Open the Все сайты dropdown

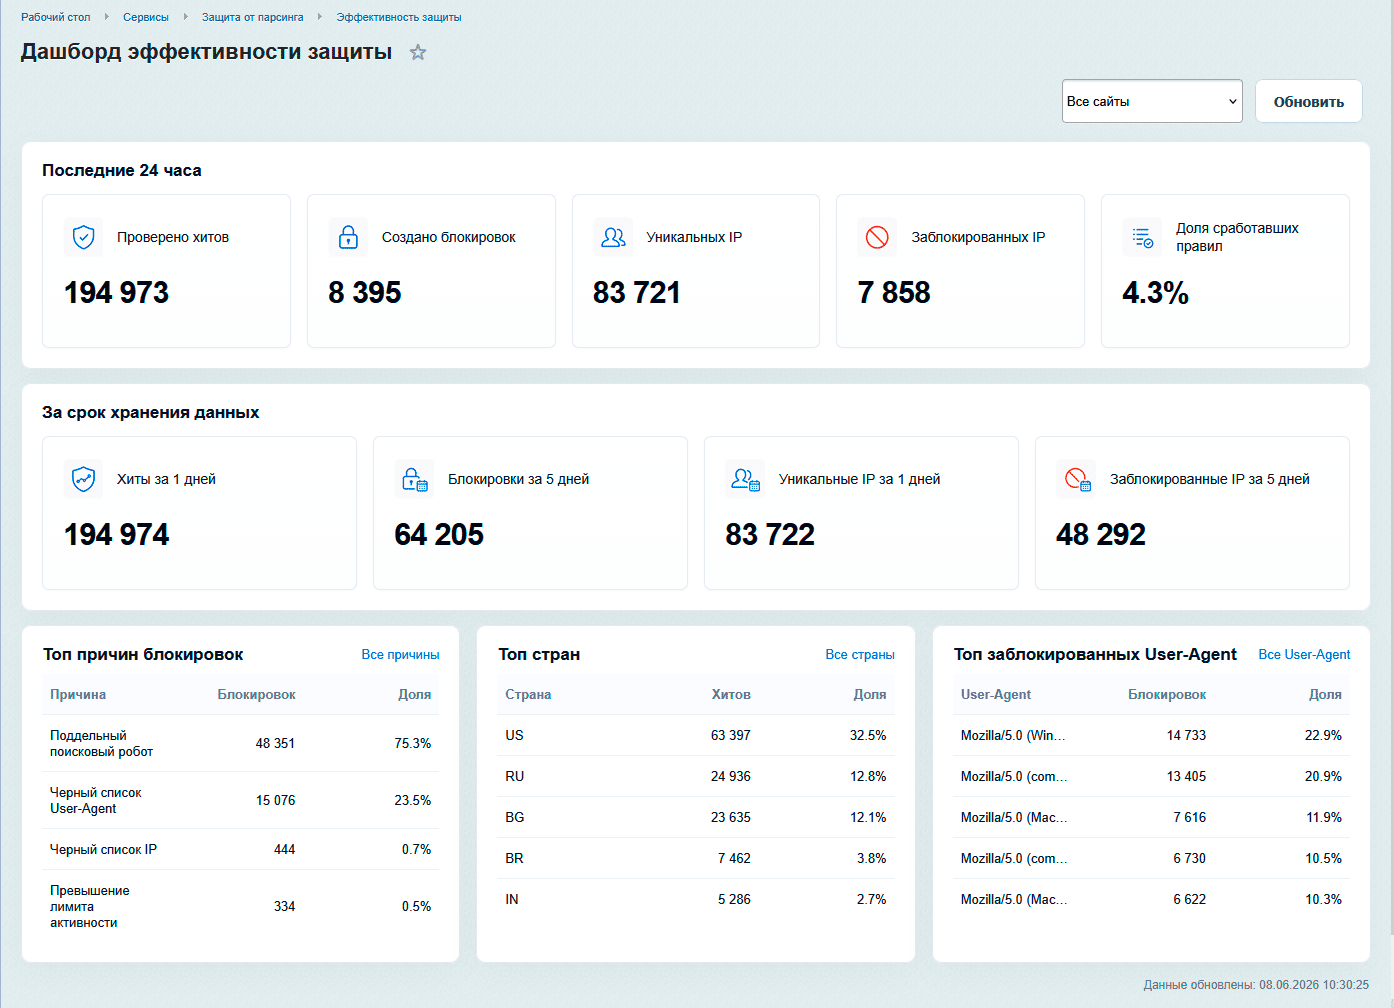(x=1152, y=101)
